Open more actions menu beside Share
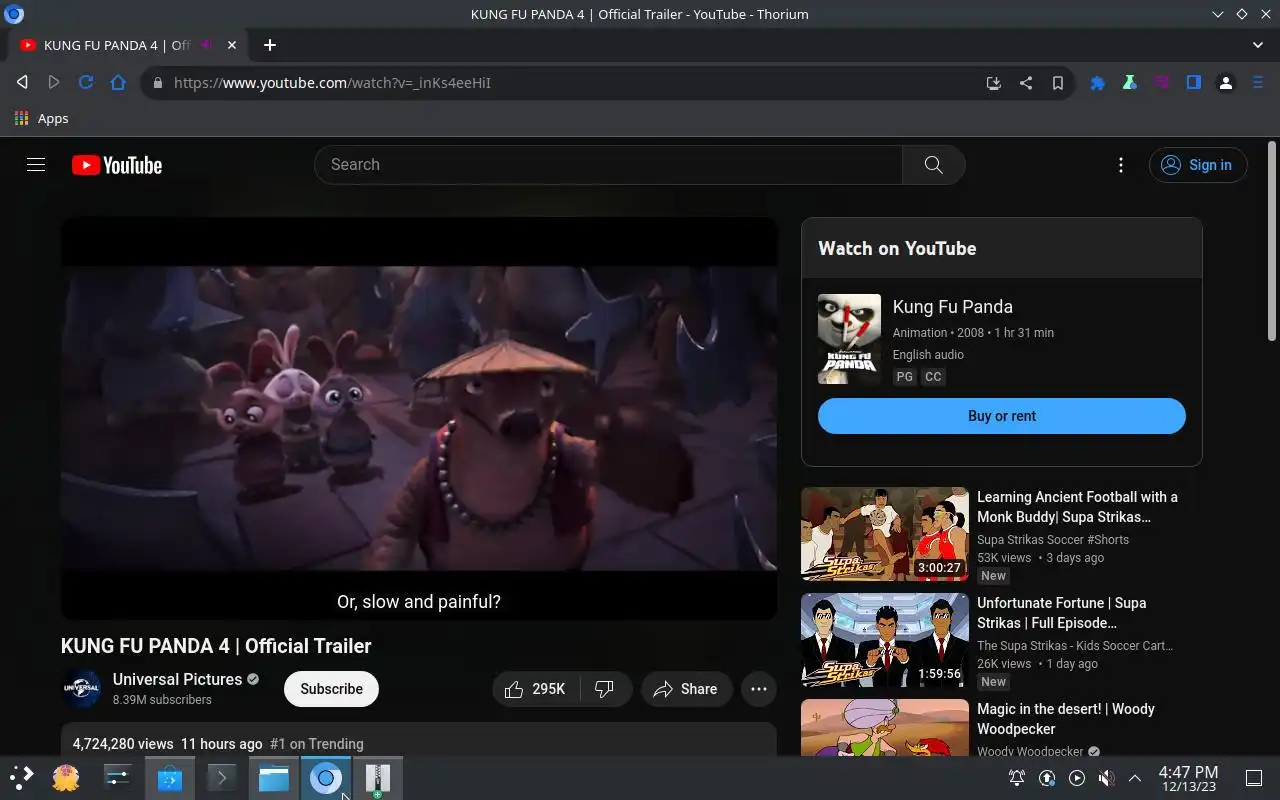The image size is (1280, 800). (759, 689)
